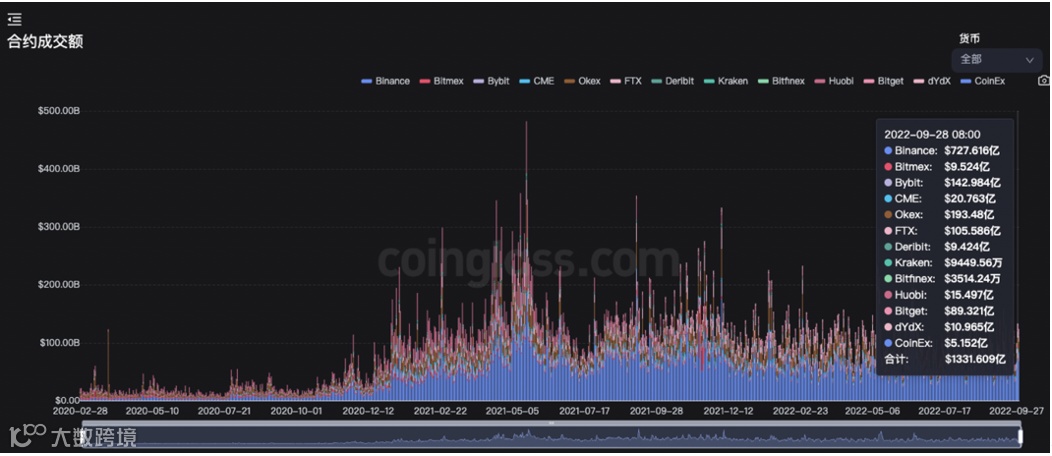Toggle CoinEx series in legend
Viewport: 1052px width, 456px height.
982,81
